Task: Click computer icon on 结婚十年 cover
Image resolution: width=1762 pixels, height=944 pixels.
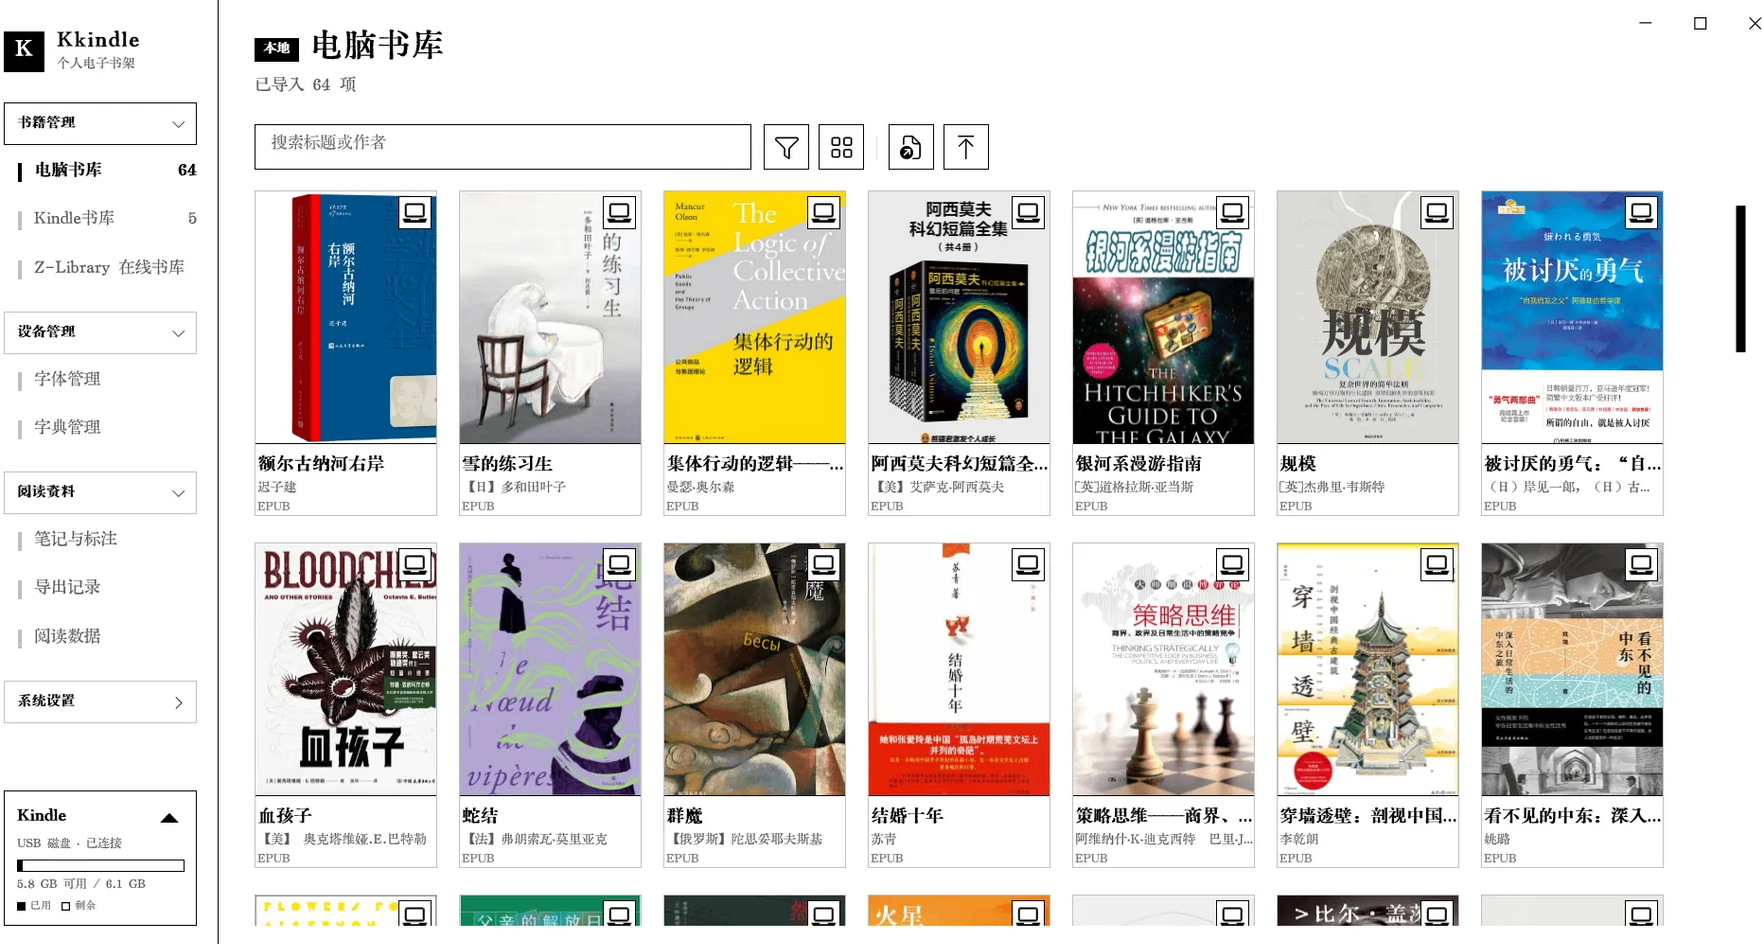Action: click(1028, 565)
